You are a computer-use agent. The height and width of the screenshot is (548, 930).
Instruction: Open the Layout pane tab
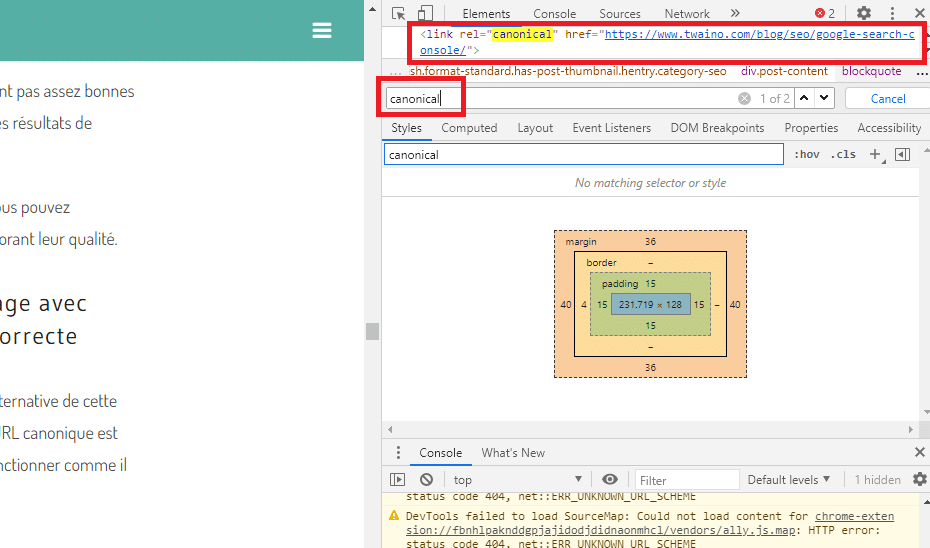click(x=535, y=128)
